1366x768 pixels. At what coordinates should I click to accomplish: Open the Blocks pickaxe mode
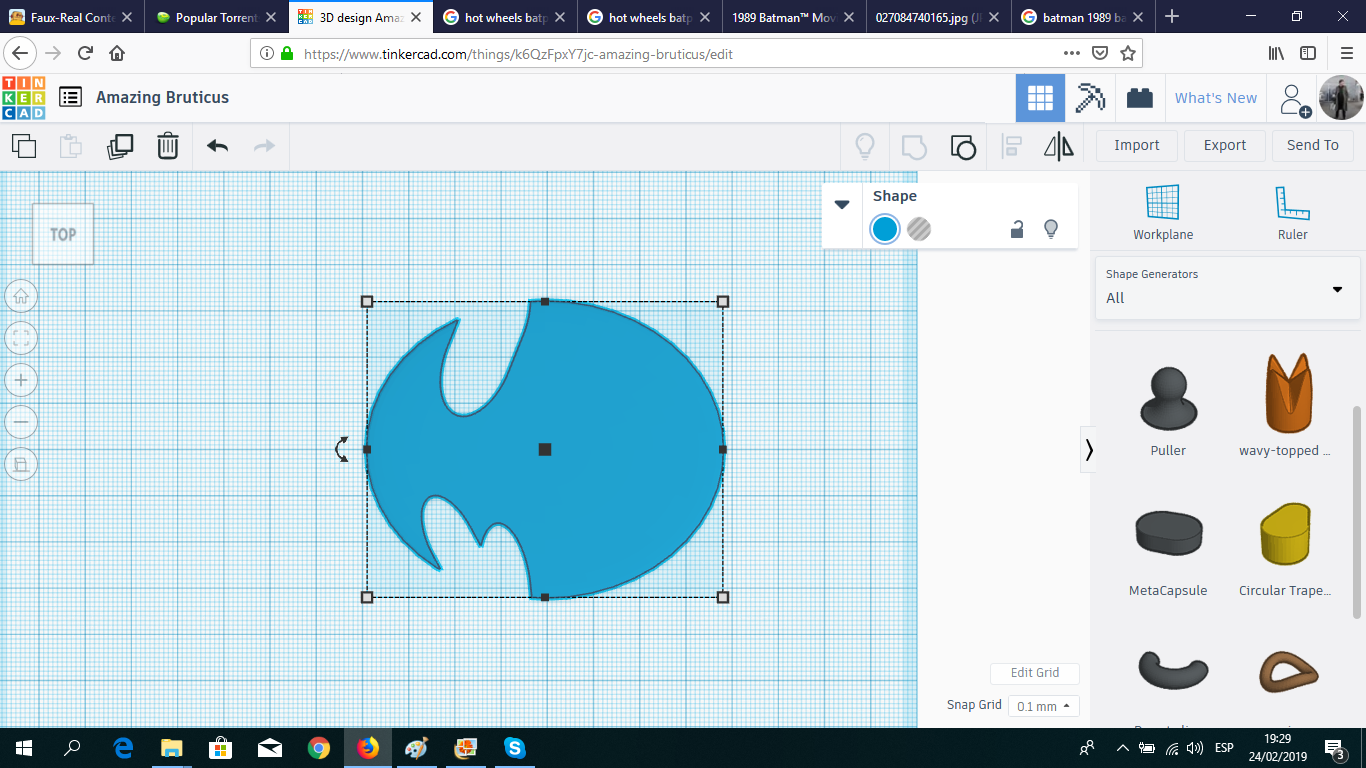click(x=1090, y=98)
